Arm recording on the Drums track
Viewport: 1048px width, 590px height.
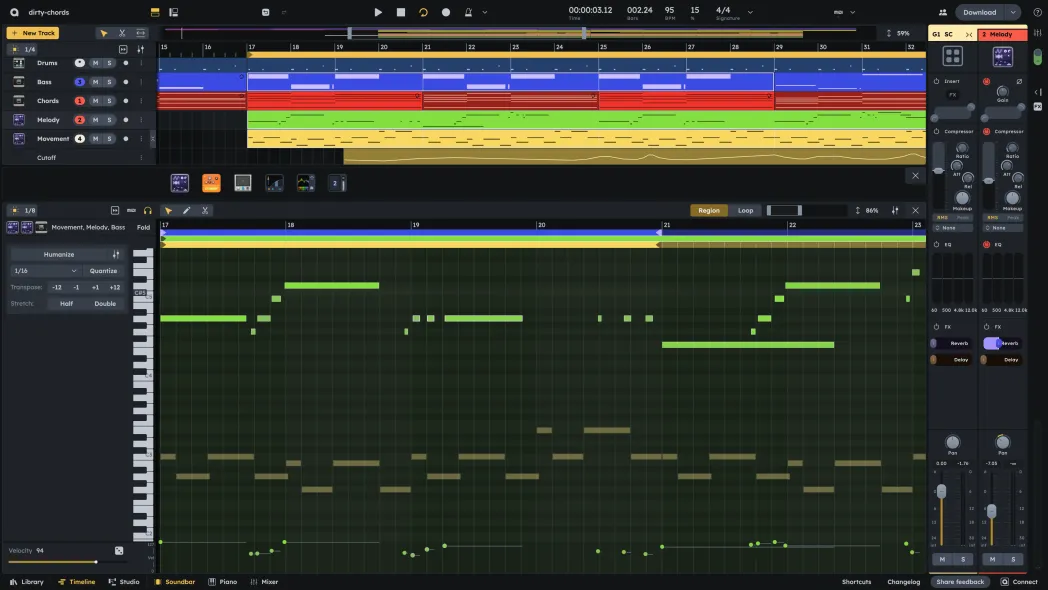(x=126, y=63)
